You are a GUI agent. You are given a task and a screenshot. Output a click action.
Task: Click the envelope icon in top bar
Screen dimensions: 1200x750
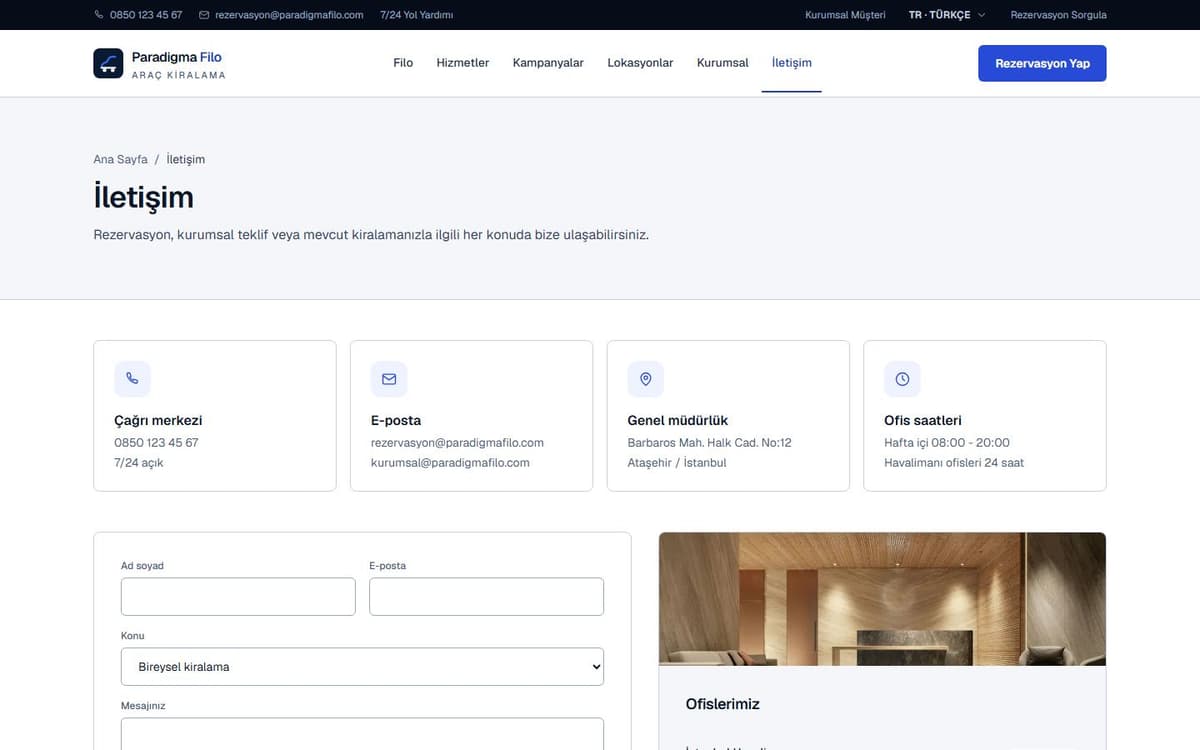pos(204,15)
